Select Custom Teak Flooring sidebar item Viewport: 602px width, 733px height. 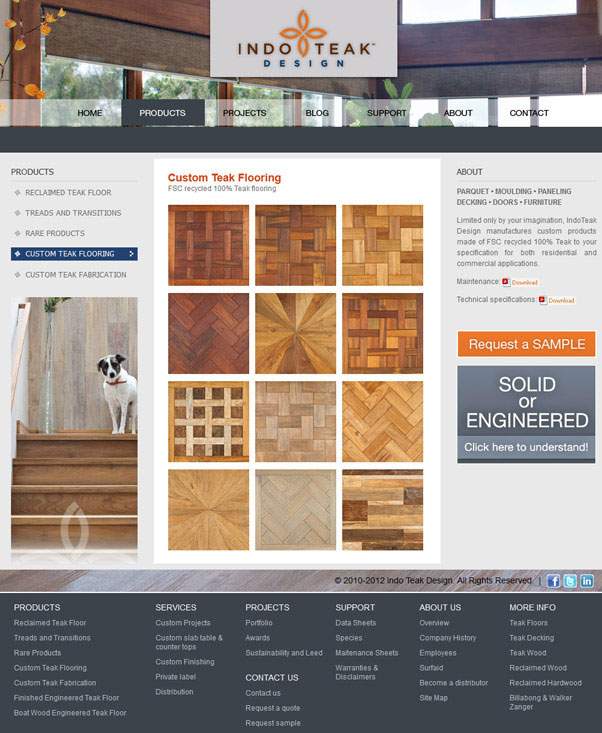pyautogui.click(x=74, y=254)
